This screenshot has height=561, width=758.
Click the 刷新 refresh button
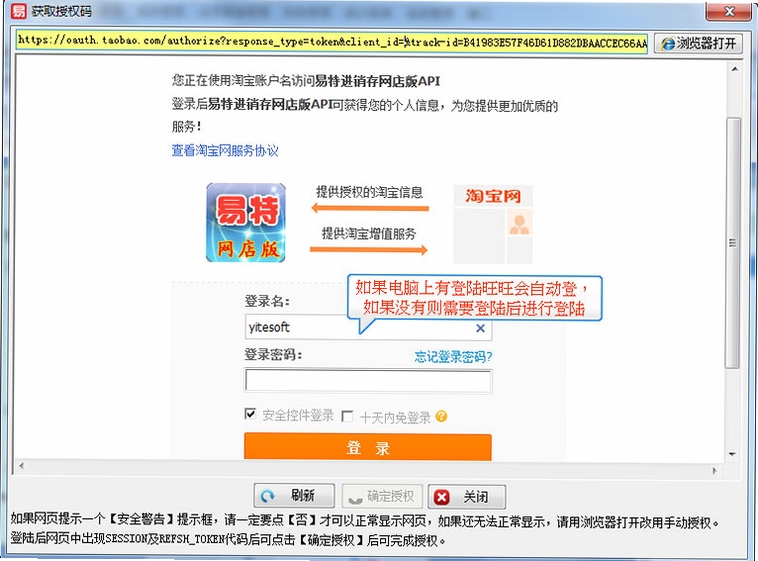294,496
